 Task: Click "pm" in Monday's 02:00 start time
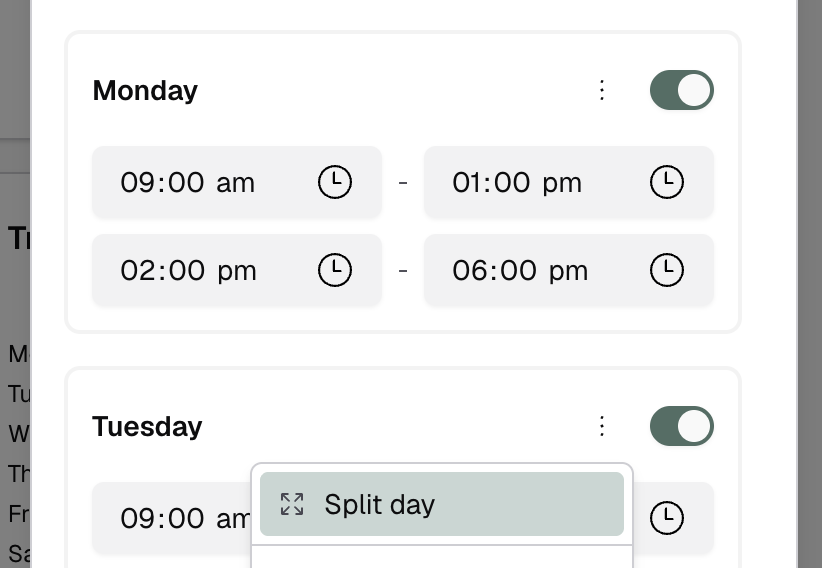[237, 271]
